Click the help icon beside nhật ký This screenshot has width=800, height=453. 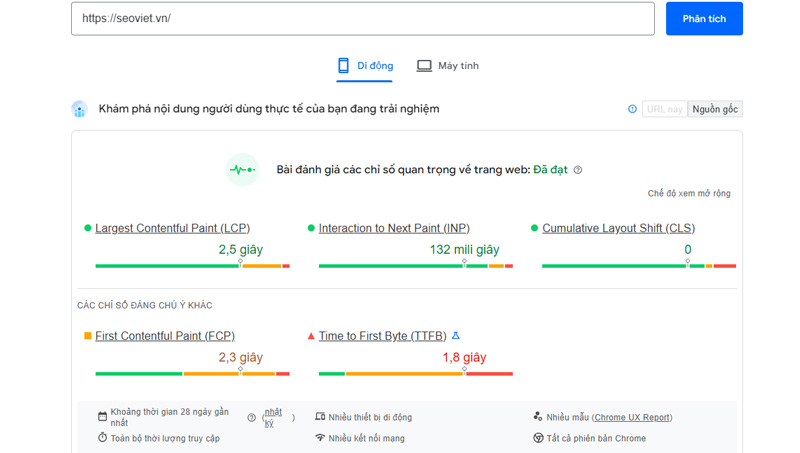[x=251, y=417]
